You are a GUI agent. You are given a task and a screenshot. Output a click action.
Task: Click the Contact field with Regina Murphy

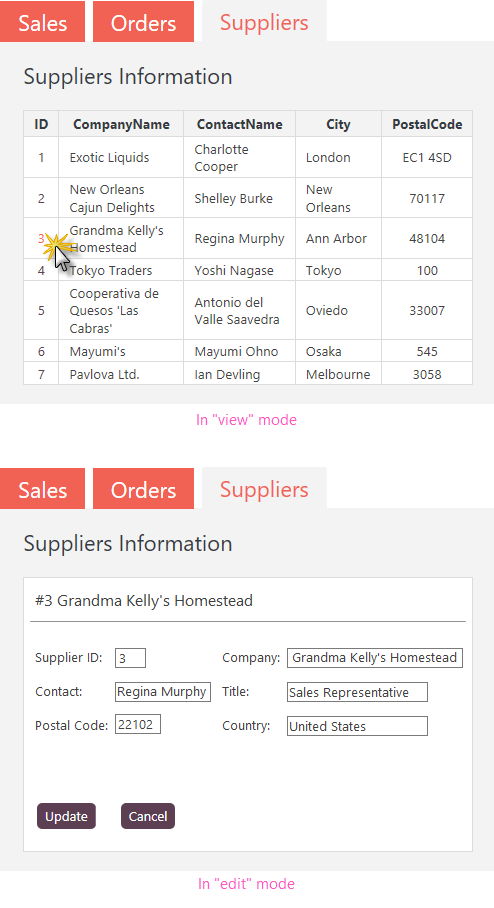pyautogui.click(x=163, y=691)
